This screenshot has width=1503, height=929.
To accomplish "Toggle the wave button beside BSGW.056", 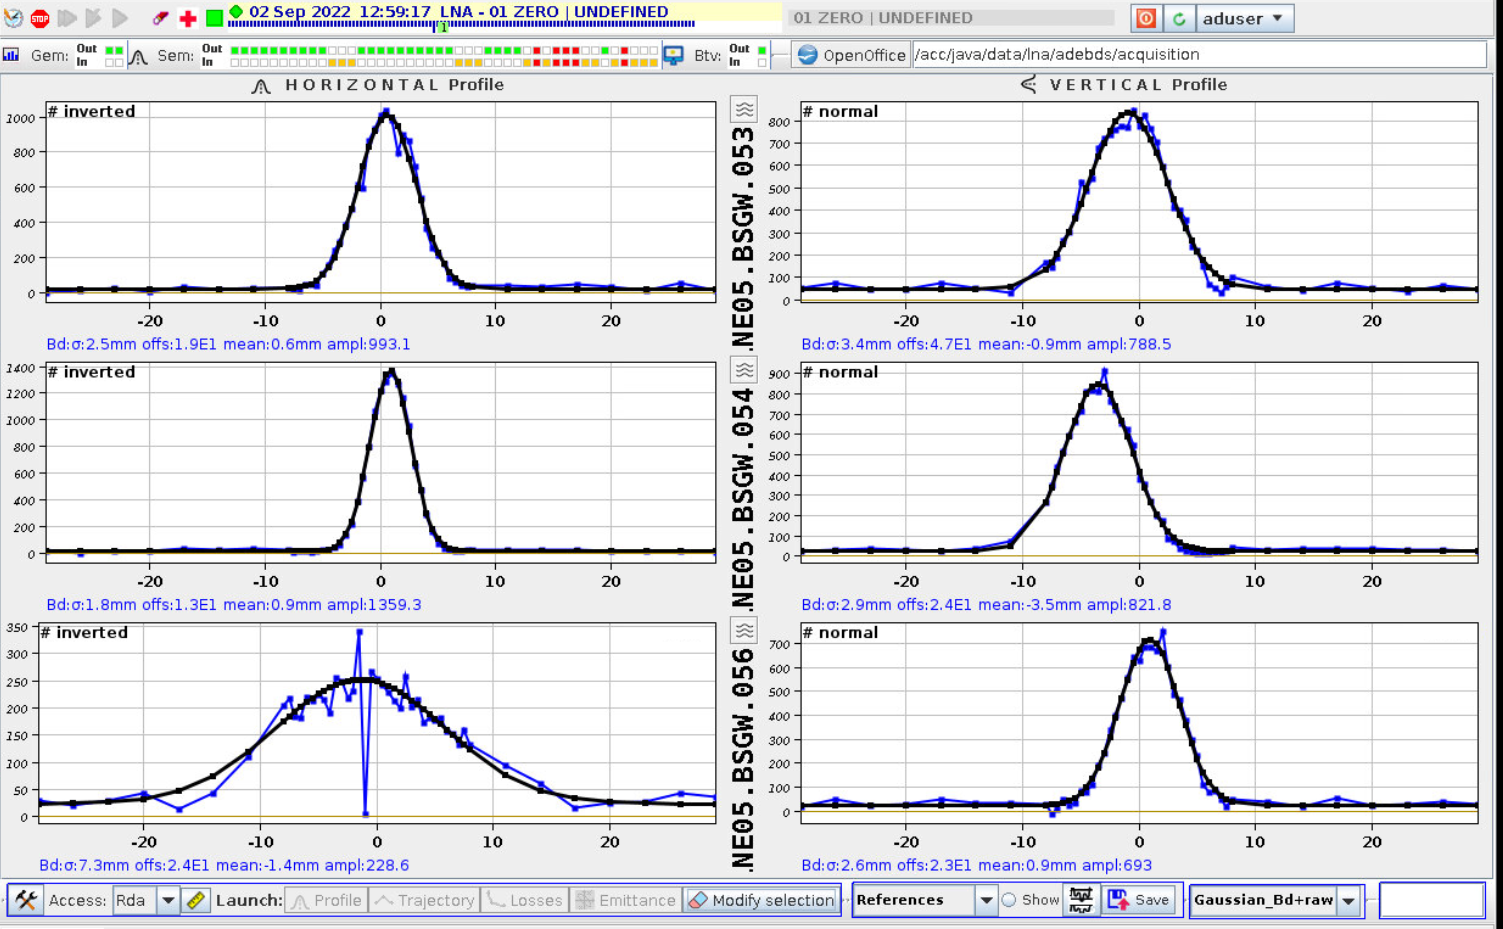I will tap(744, 631).
